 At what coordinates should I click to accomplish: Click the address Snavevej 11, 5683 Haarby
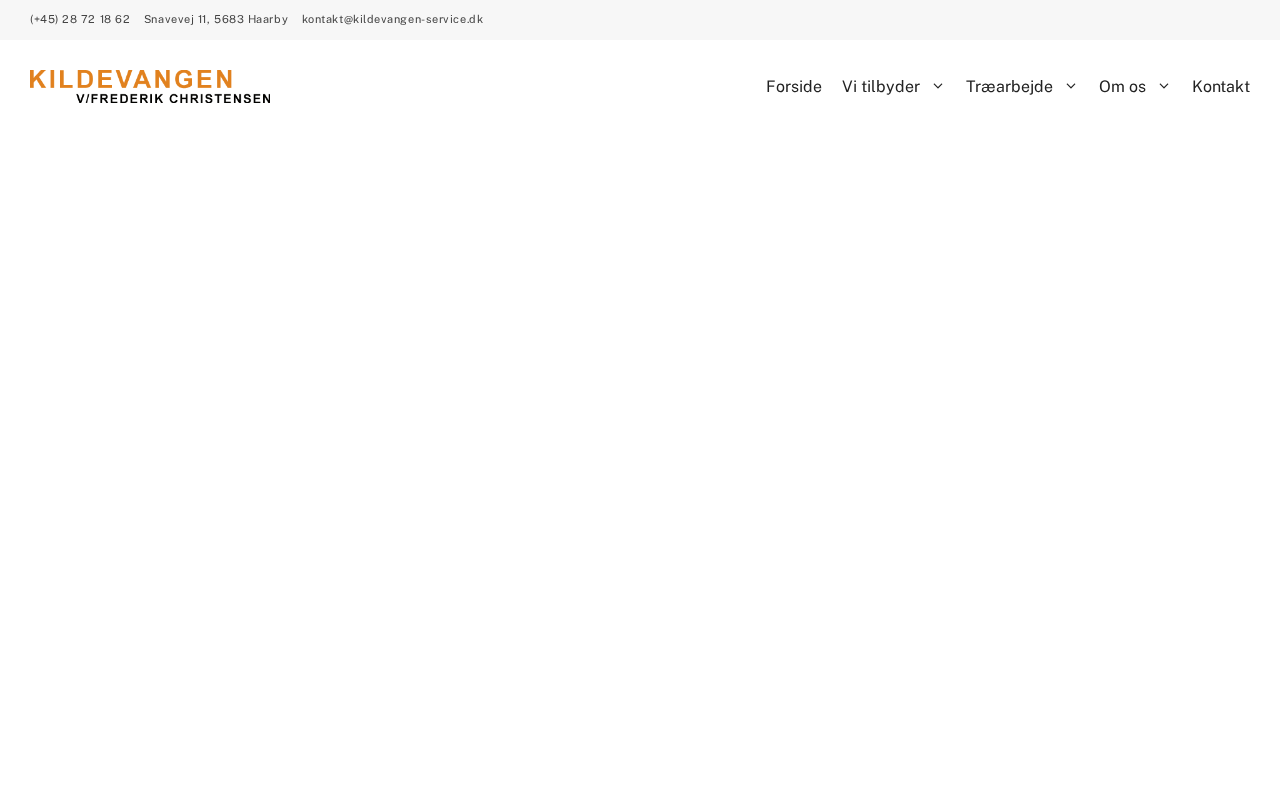tap(216, 19)
